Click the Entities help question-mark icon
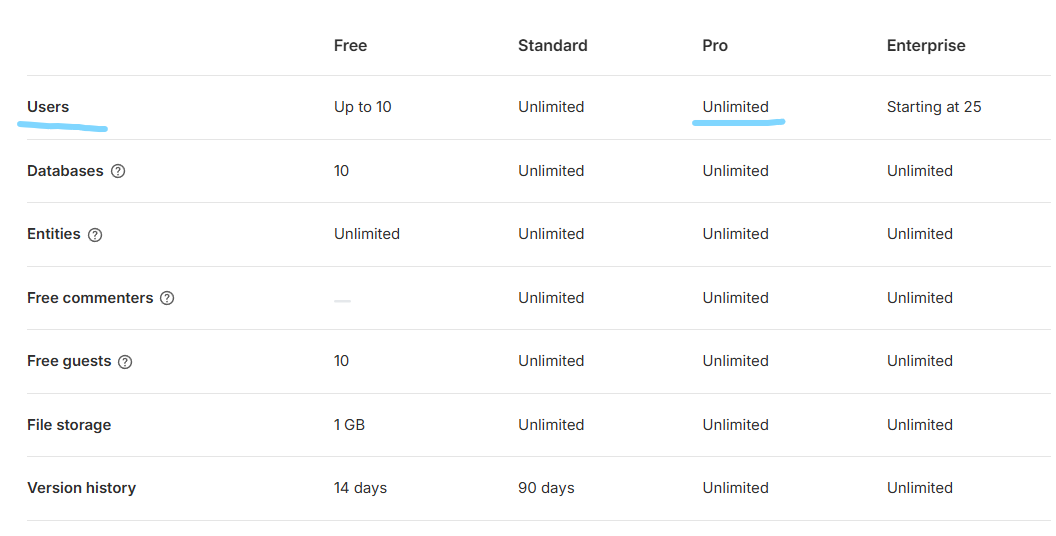The image size is (1056, 536). [95, 235]
